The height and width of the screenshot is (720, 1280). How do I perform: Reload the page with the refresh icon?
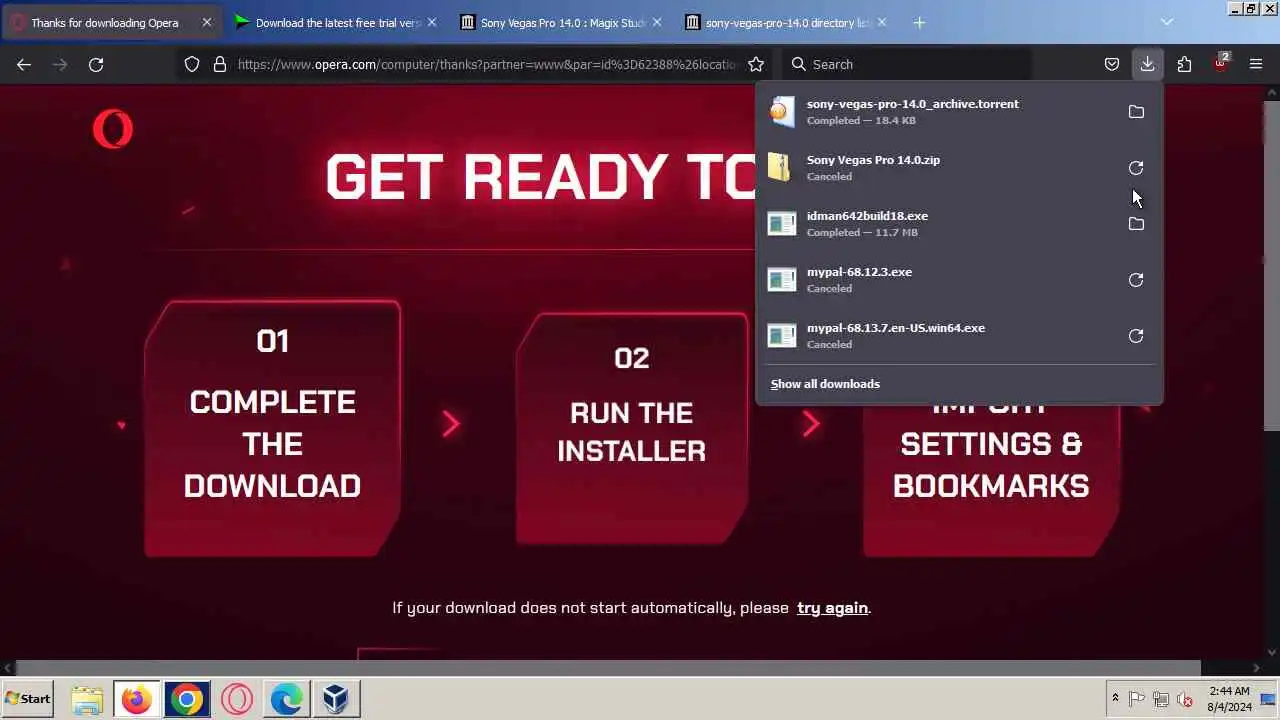point(96,64)
